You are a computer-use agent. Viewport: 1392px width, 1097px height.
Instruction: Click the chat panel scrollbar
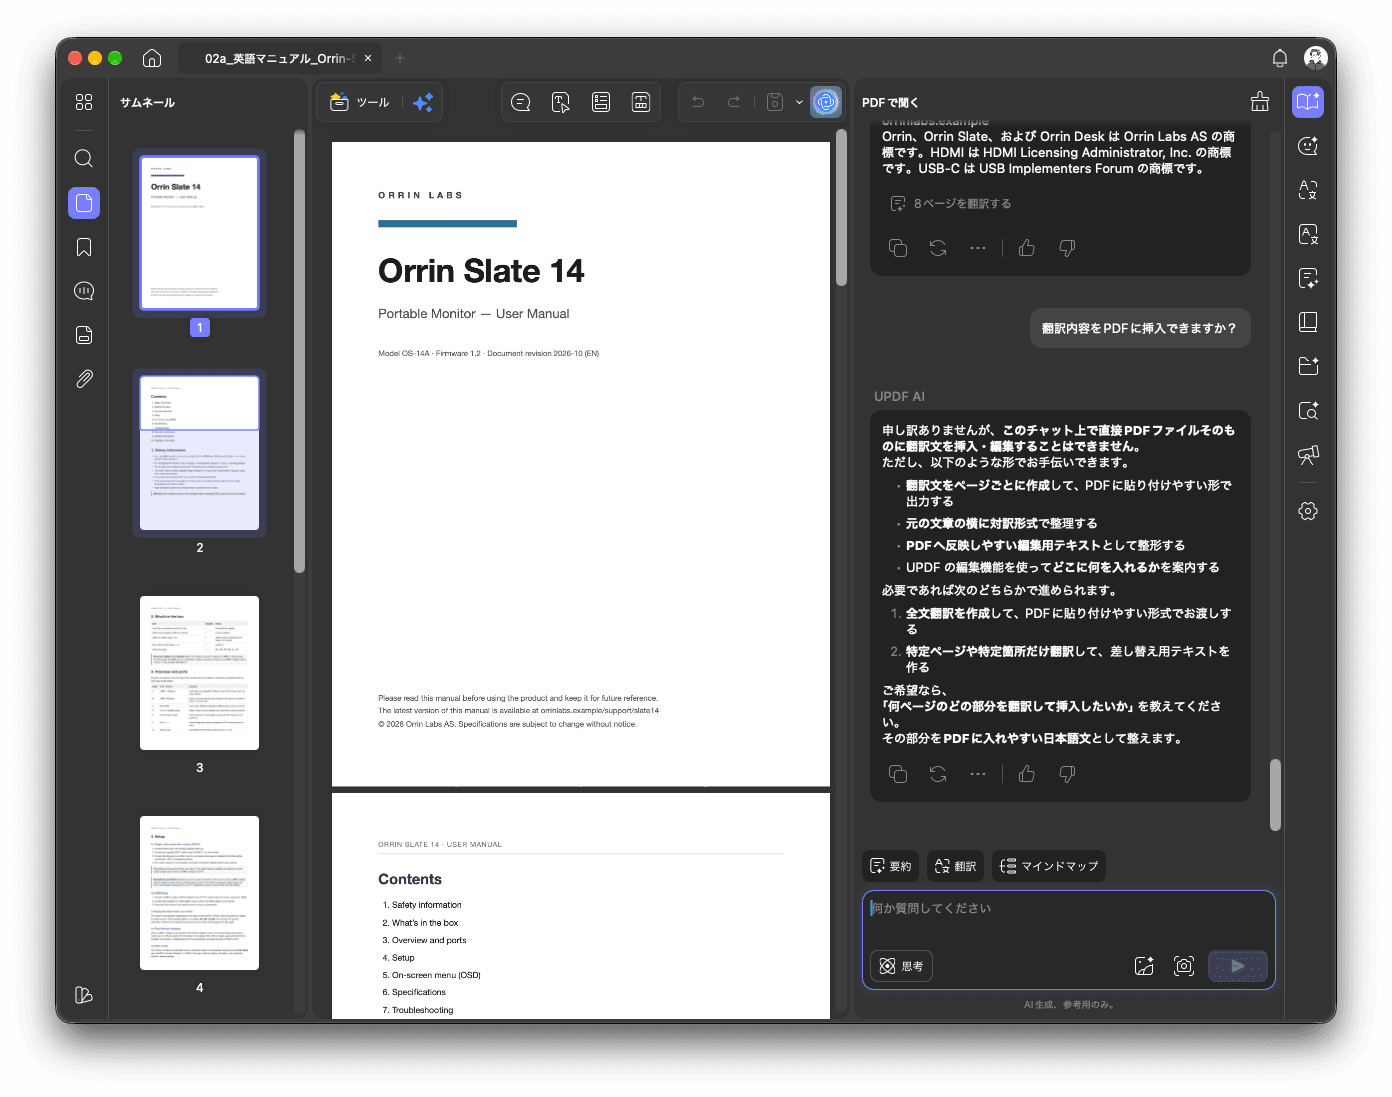[1275, 795]
